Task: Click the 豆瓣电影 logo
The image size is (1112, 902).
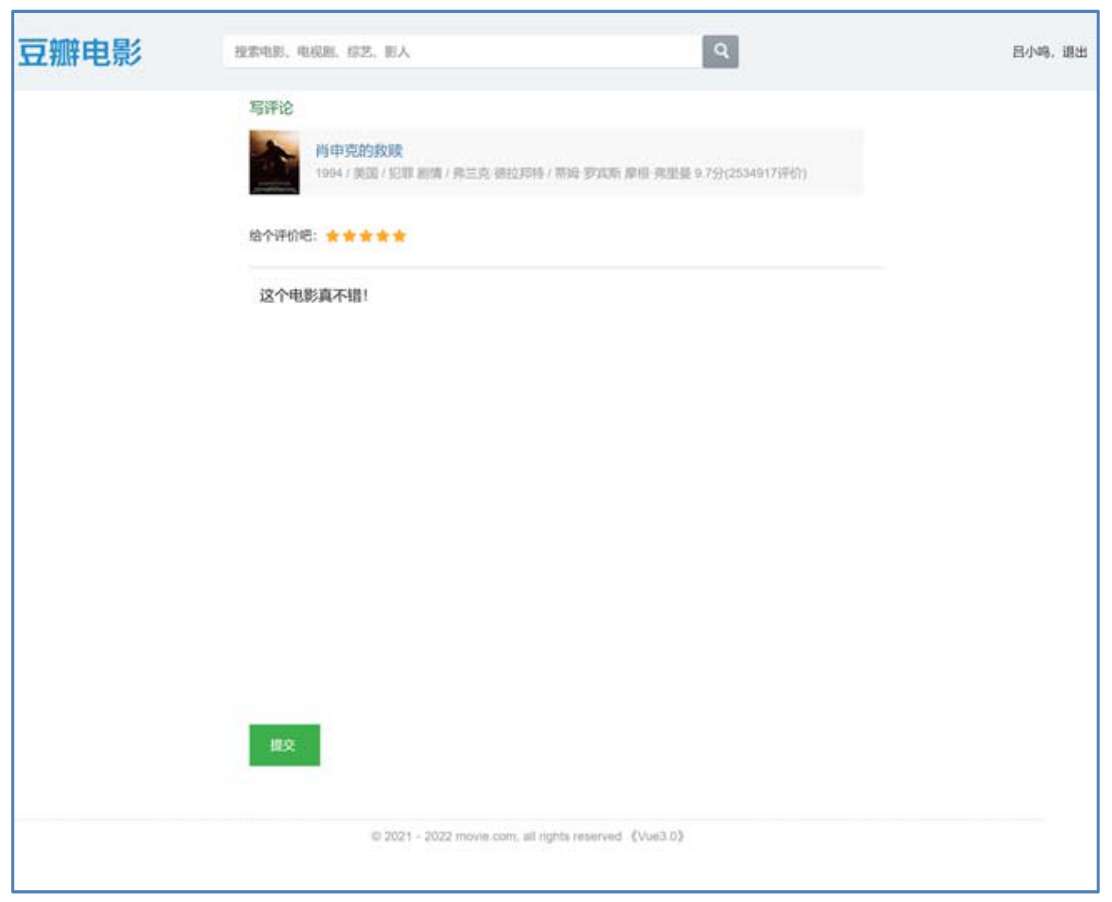Action: 79,52
